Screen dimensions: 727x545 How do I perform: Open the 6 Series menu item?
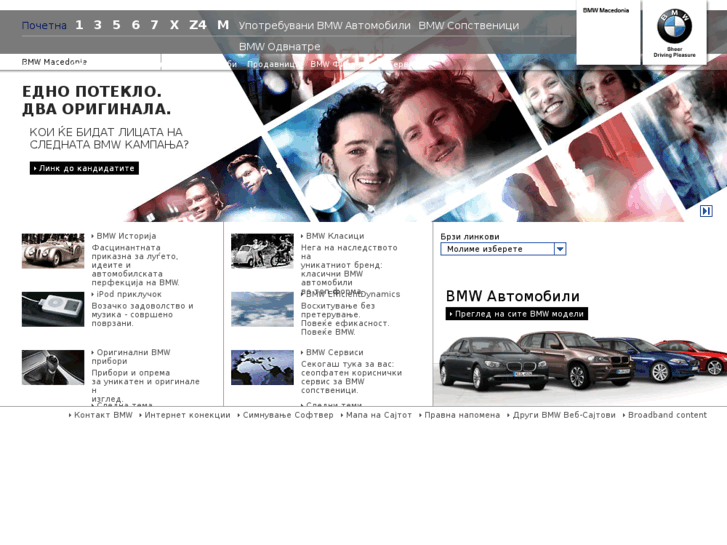tap(135, 25)
